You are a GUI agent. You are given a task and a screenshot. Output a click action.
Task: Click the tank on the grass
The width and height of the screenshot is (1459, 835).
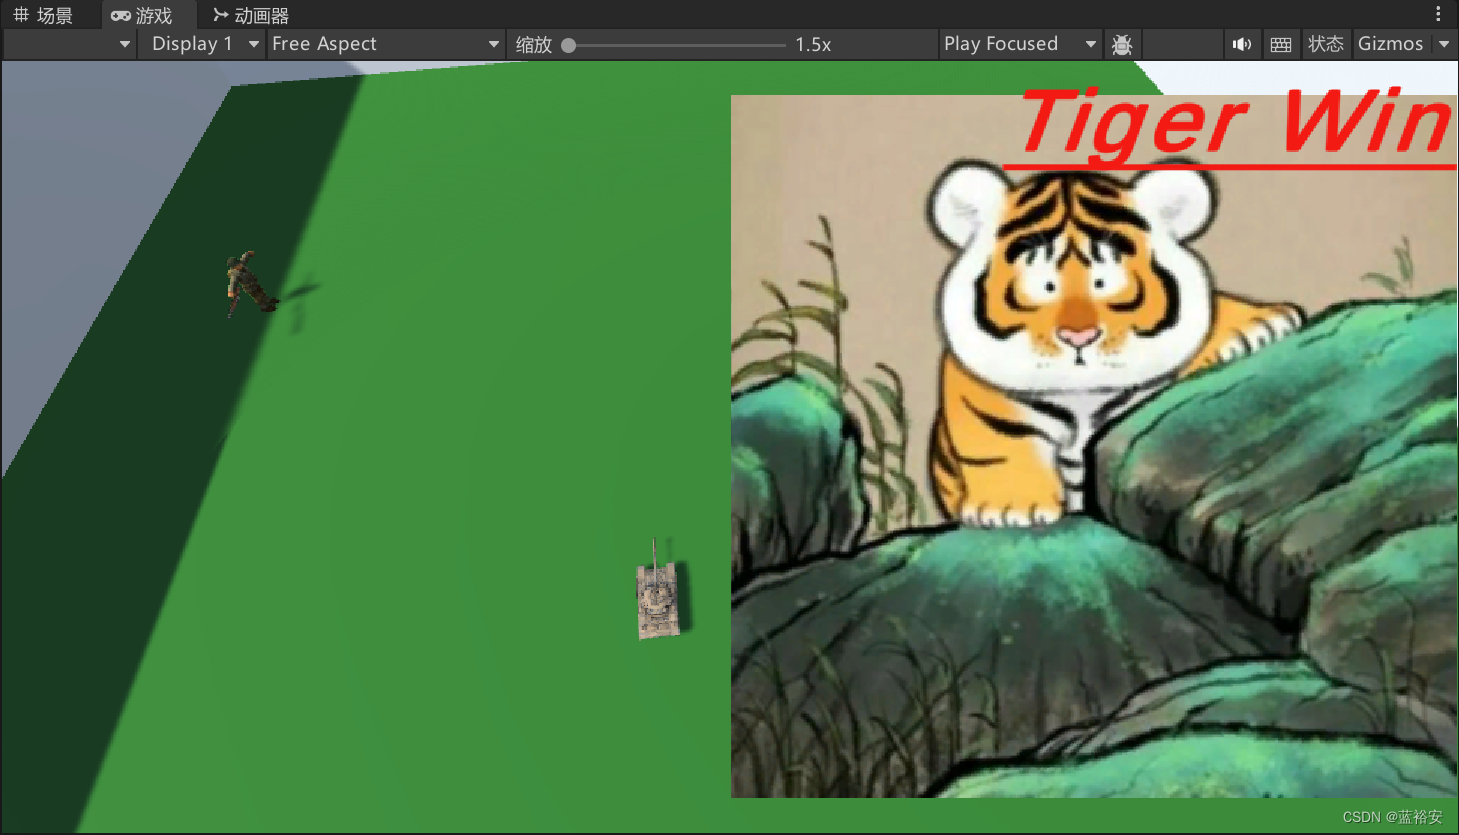coord(659,592)
